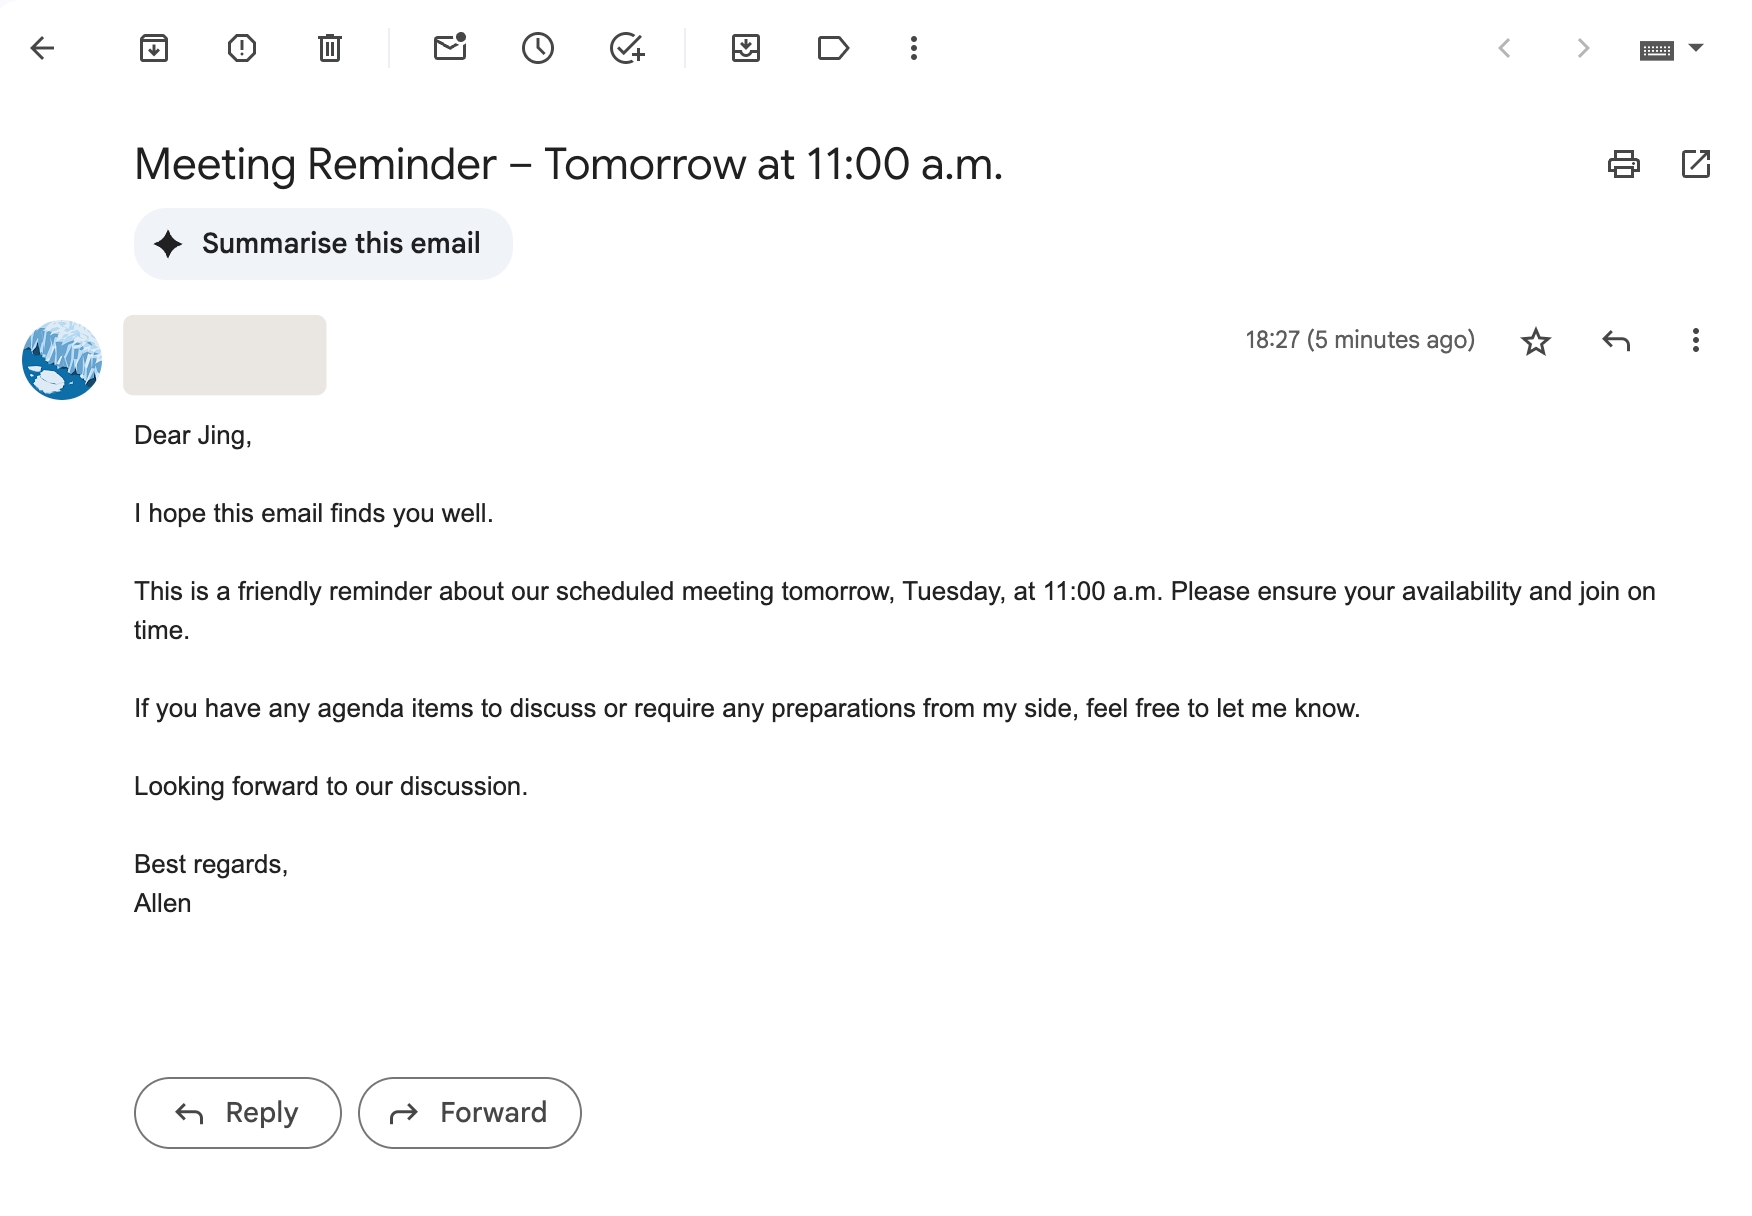Report this email as spam

[x=242, y=48]
